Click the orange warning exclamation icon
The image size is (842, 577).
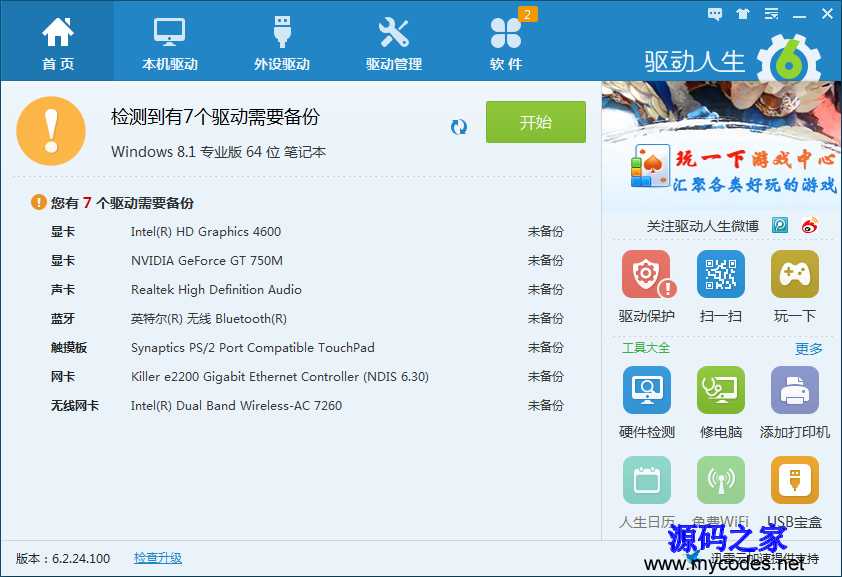51,131
